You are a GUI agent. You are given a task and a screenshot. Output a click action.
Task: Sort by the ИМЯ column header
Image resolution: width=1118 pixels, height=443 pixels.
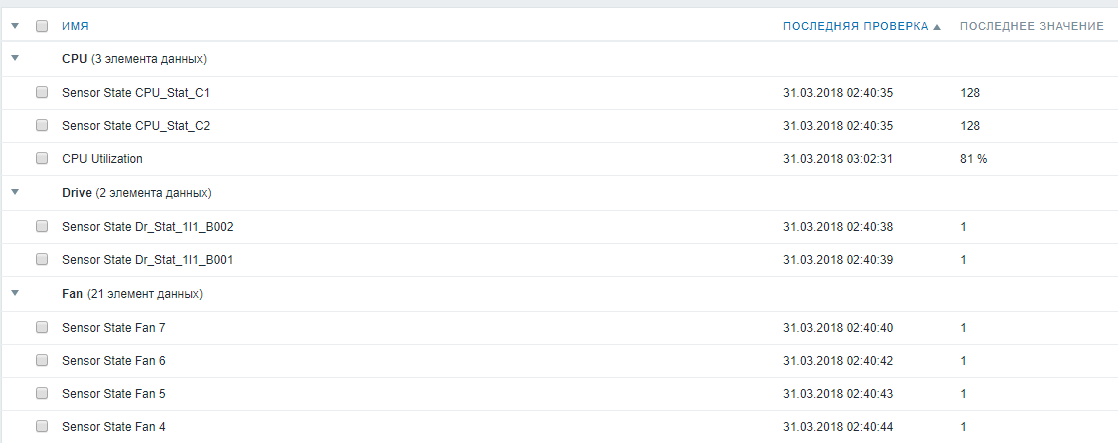pyautogui.click(x=76, y=26)
